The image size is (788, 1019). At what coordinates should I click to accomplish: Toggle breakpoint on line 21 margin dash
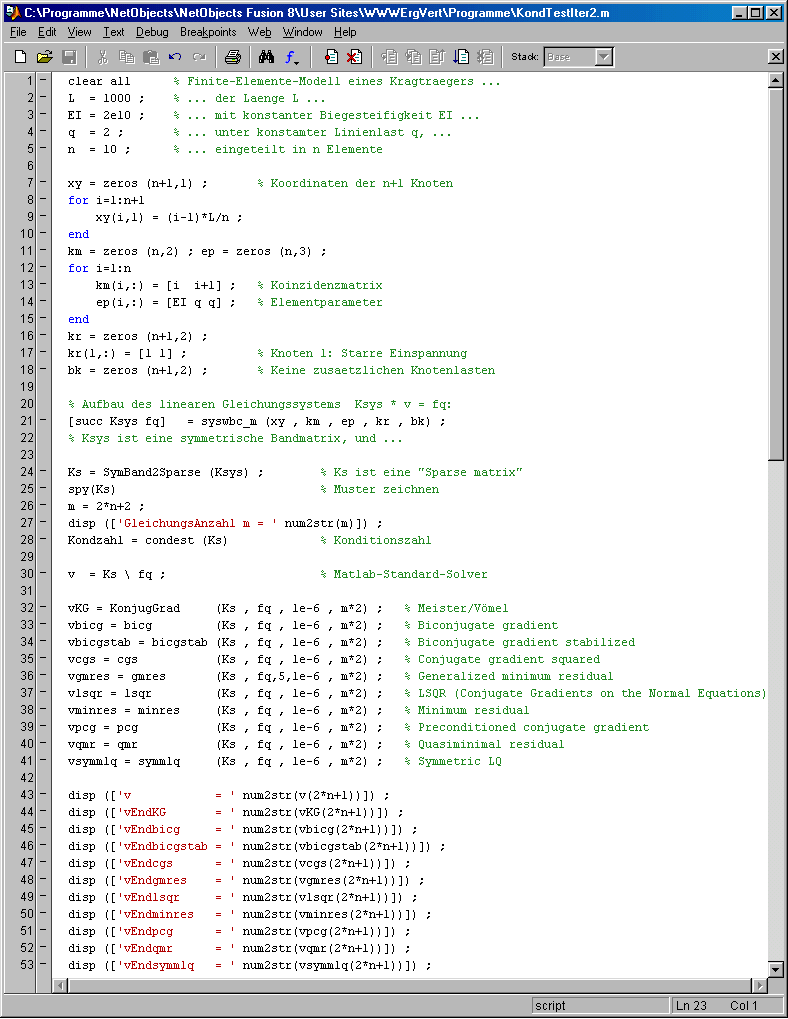43,421
